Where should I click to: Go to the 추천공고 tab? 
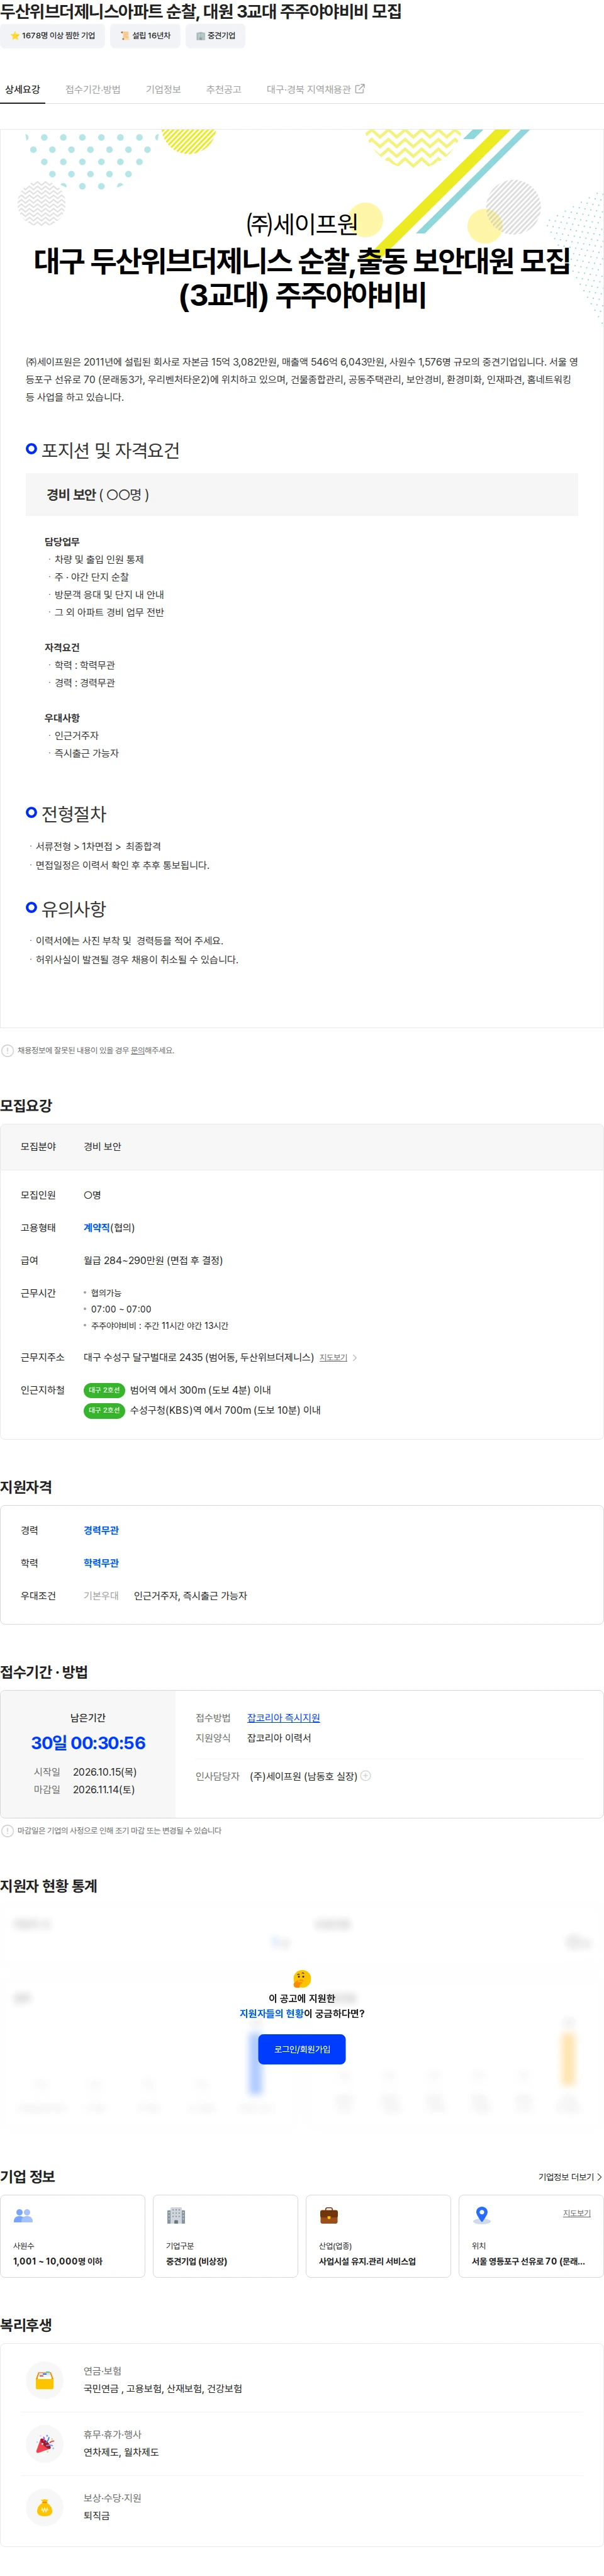point(223,89)
